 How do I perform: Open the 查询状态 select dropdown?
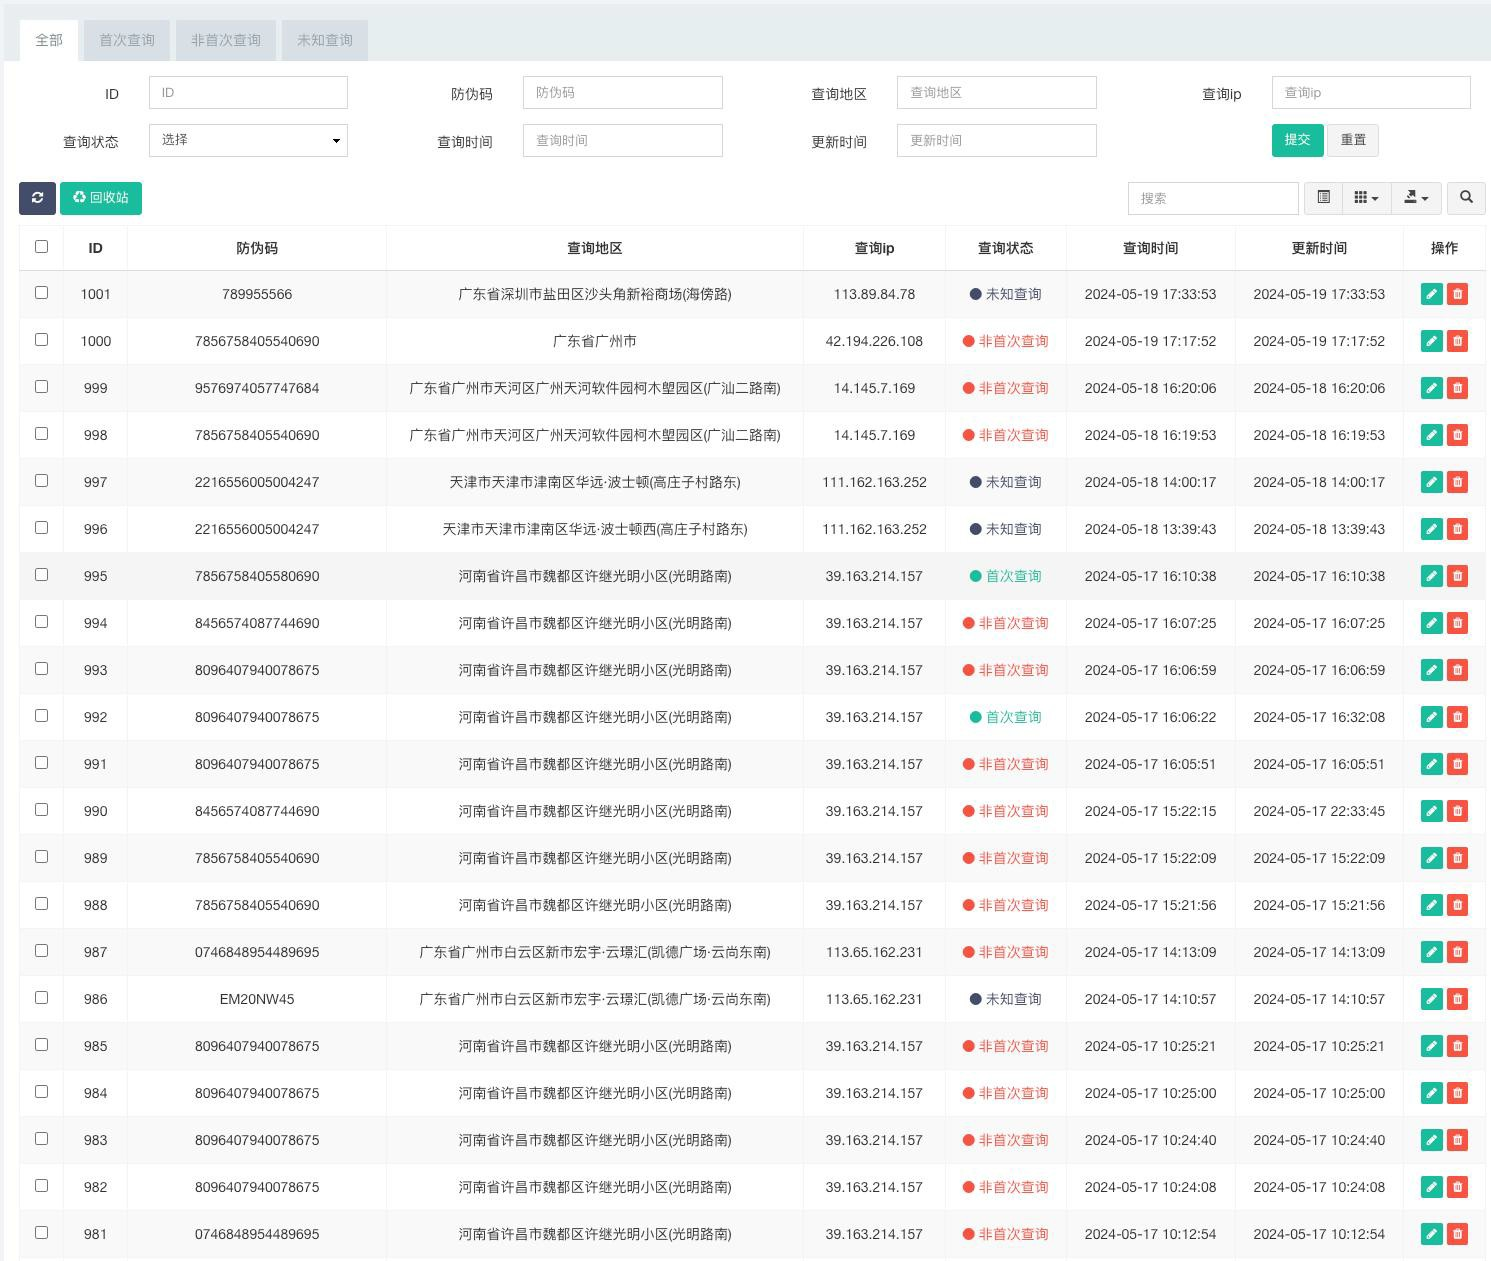coord(248,140)
